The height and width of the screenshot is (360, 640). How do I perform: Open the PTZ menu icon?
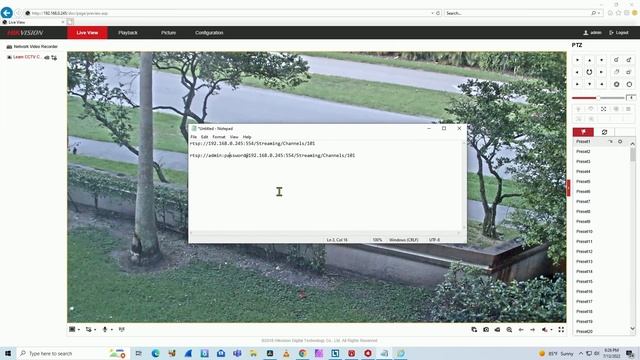point(629,109)
